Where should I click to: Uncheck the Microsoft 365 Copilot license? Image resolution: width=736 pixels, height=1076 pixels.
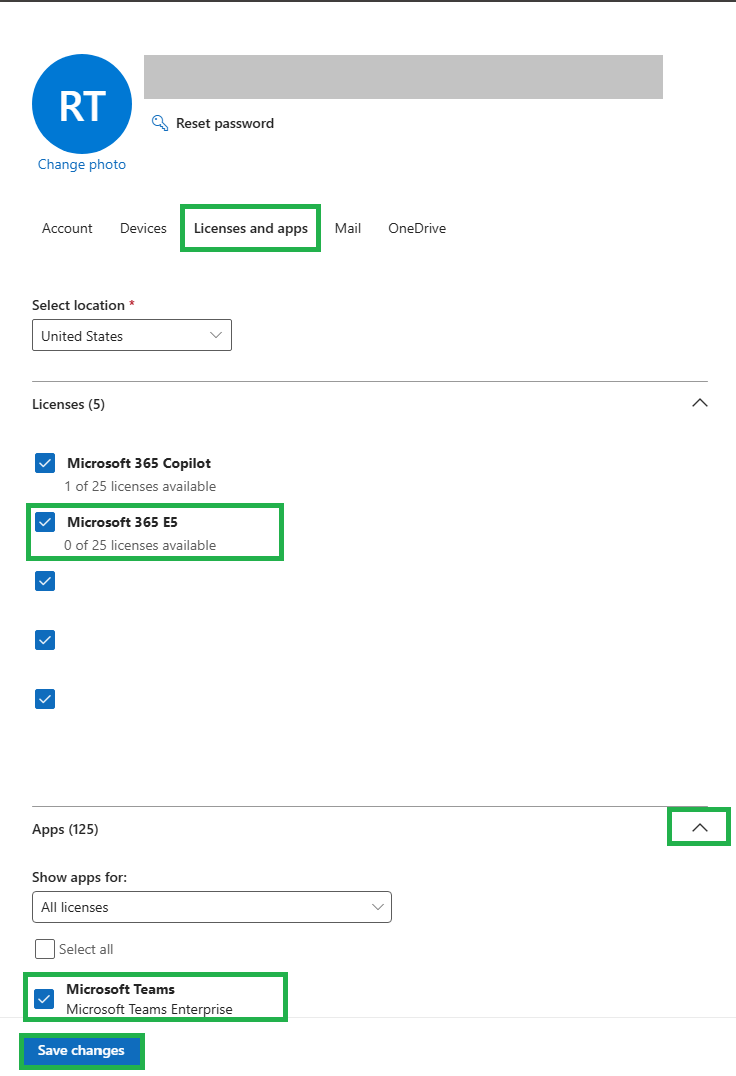pos(45,463)
